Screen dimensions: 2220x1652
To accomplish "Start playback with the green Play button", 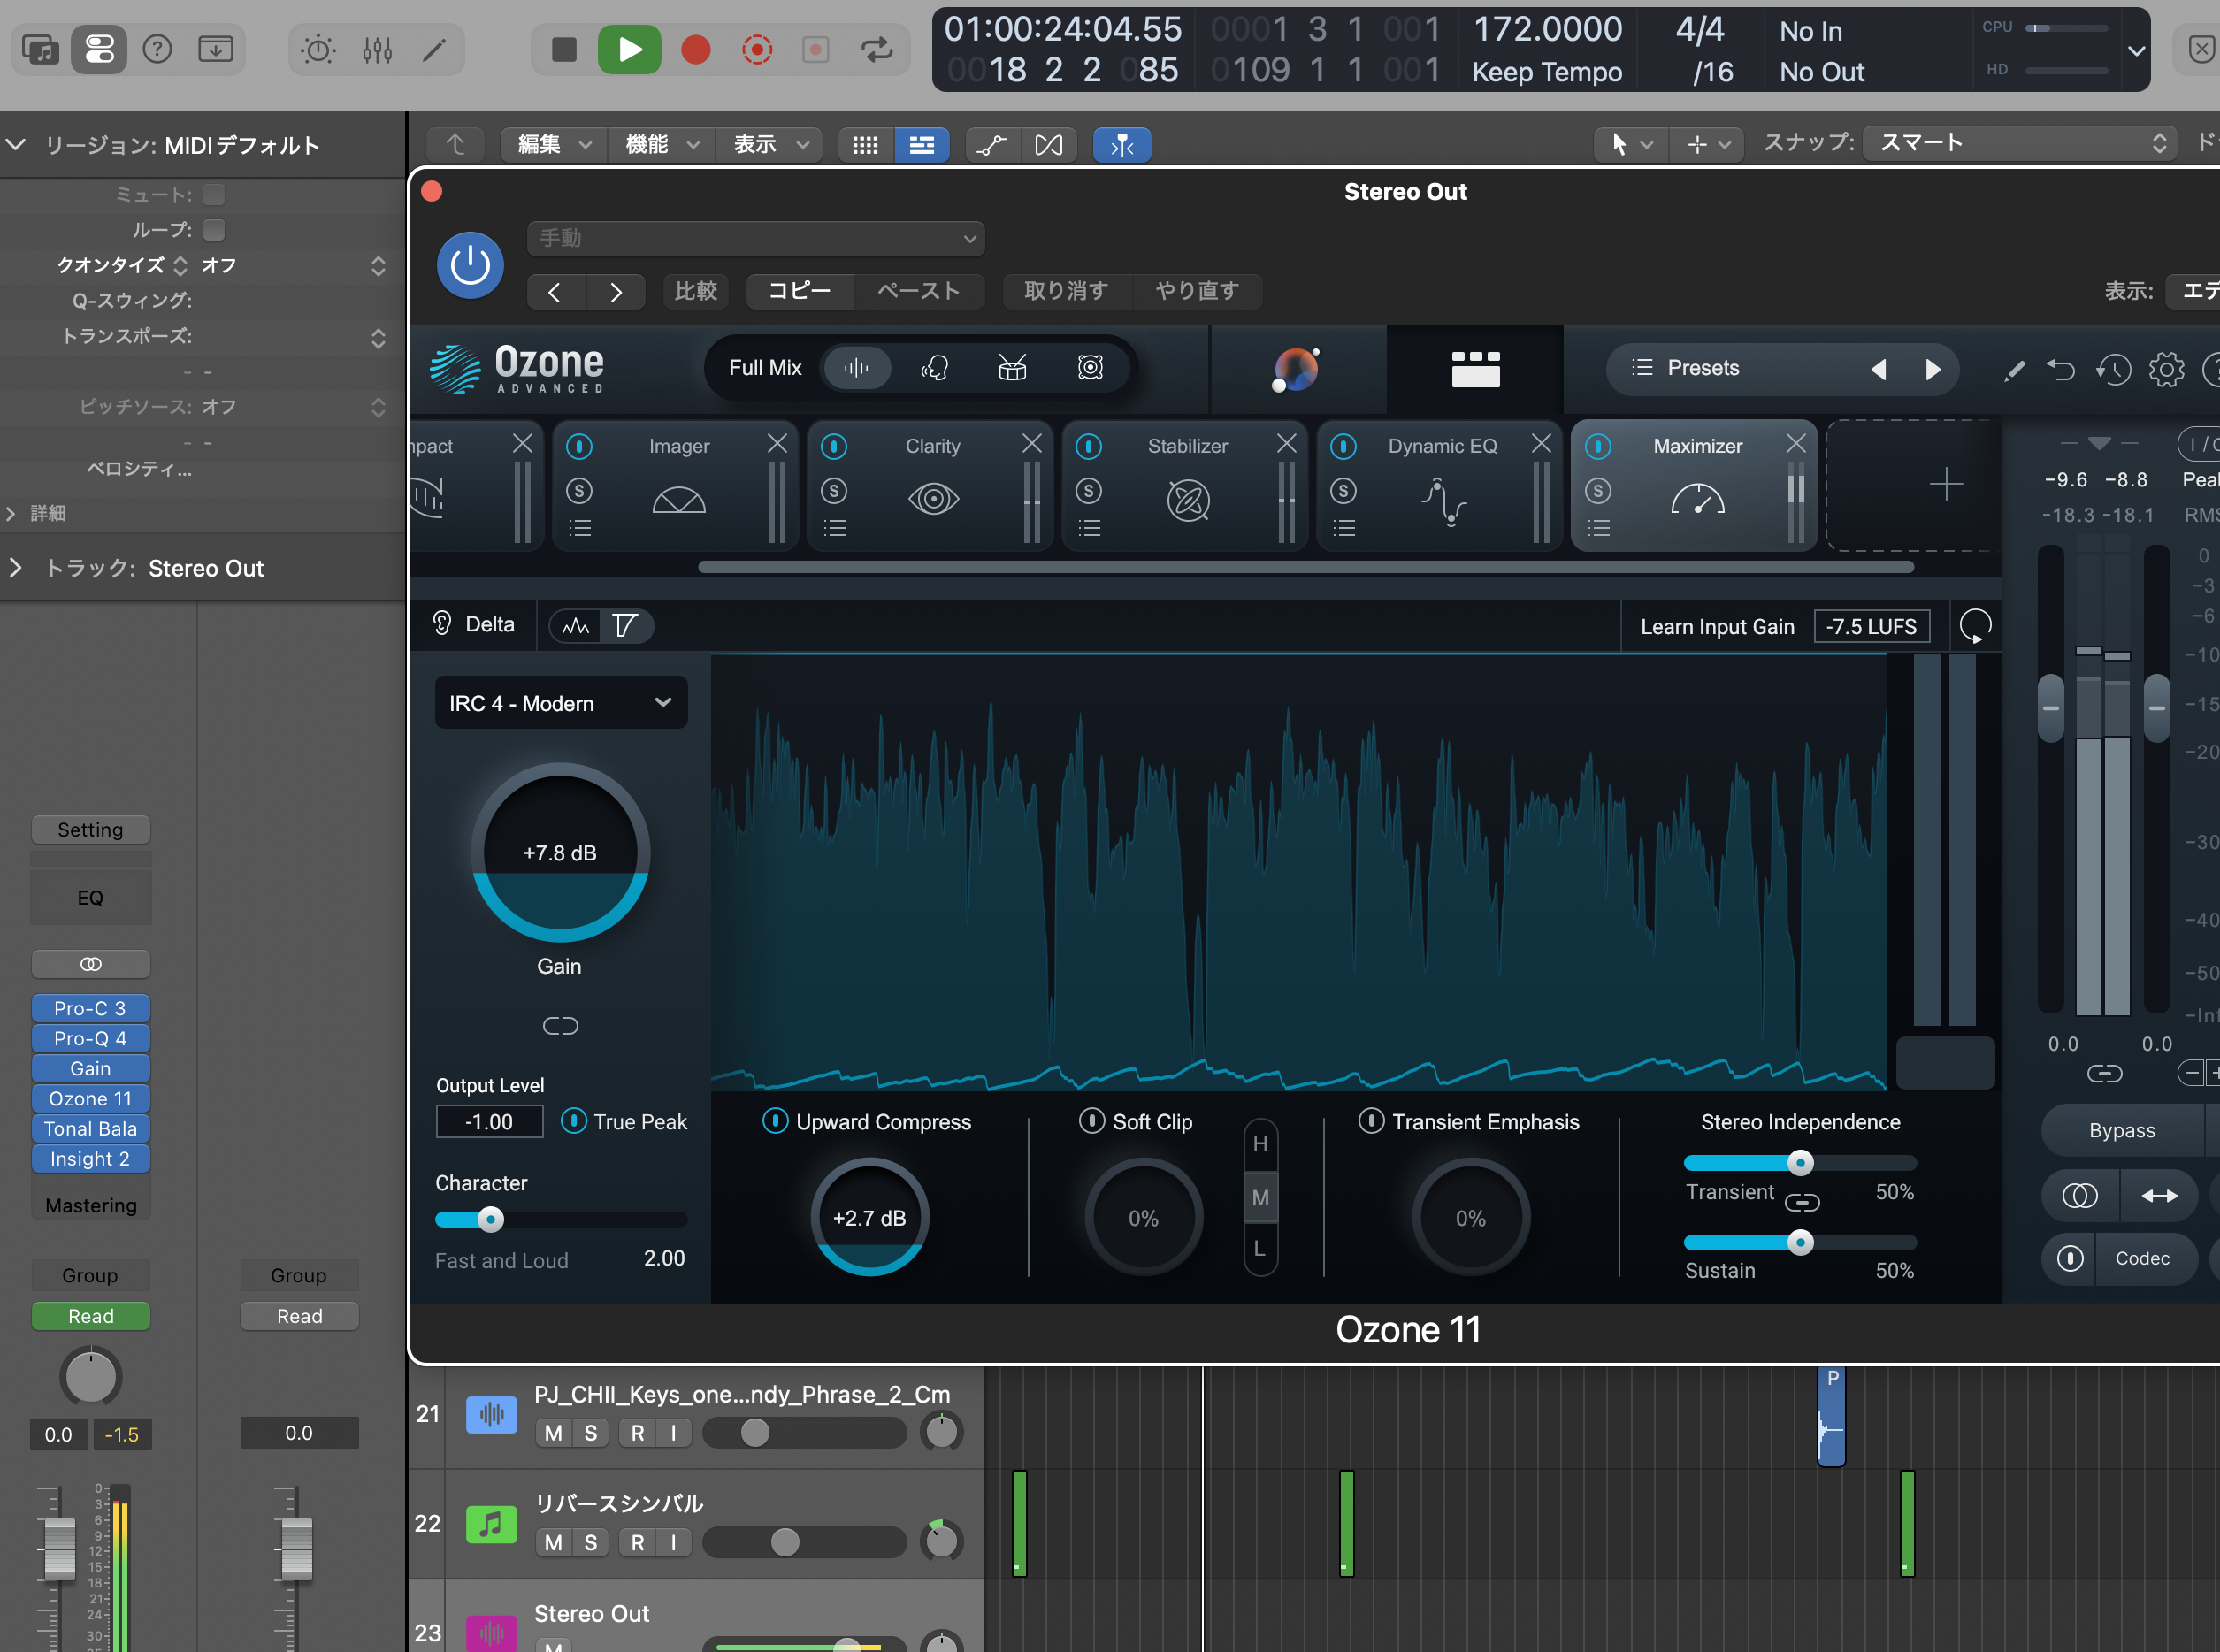I will [629, 49].
